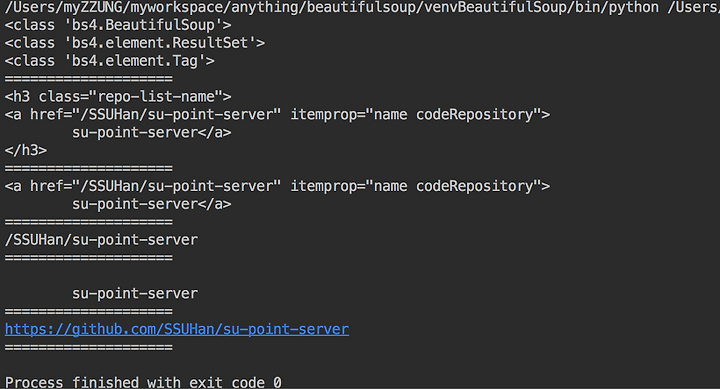Click 'Process finished with exit code 0'
This screenshot has width=720, height=389.
(x=143, y=382)
